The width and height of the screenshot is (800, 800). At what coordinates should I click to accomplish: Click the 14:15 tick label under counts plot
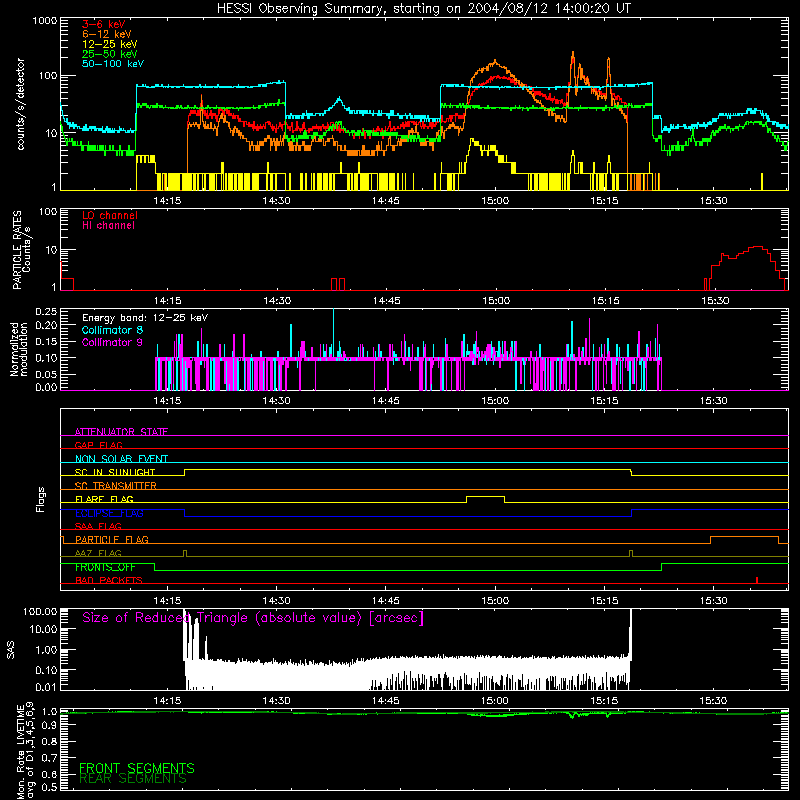[167, 201]
